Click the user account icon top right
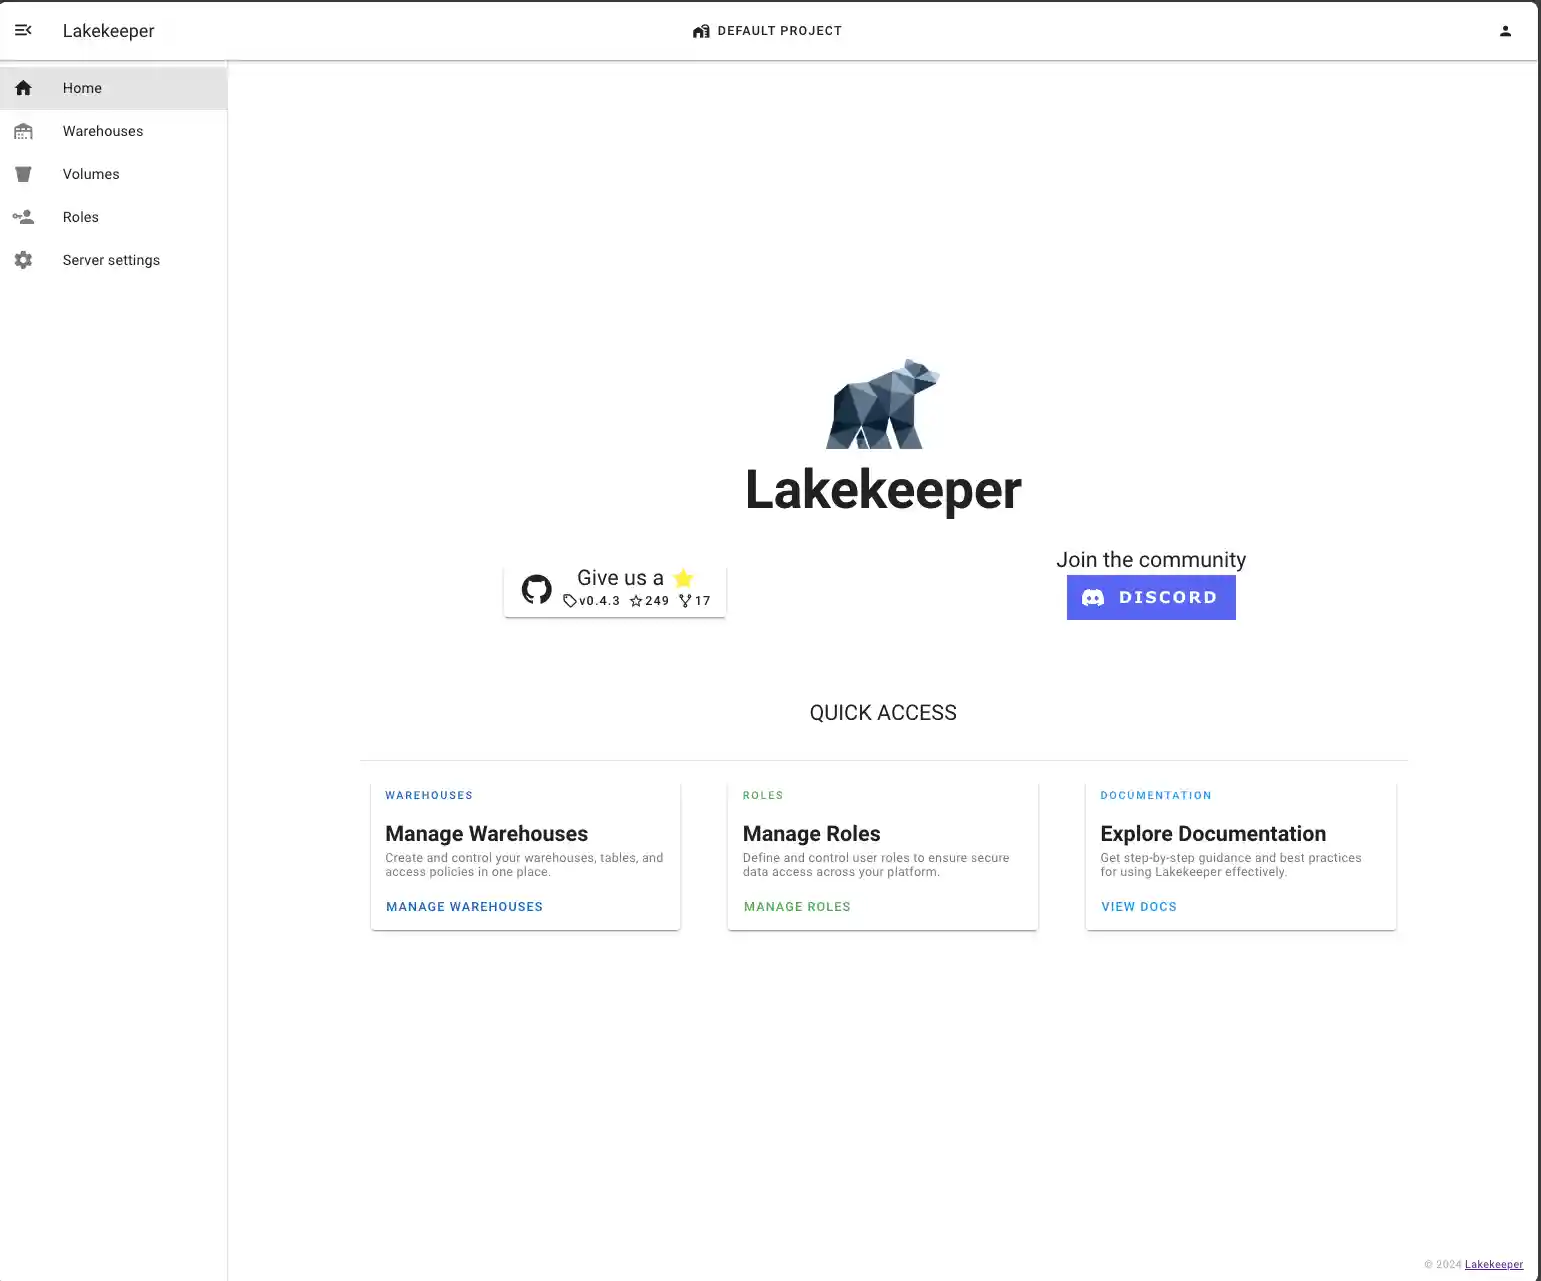Screen dimensions: 1541x1281 (1506, 30)
